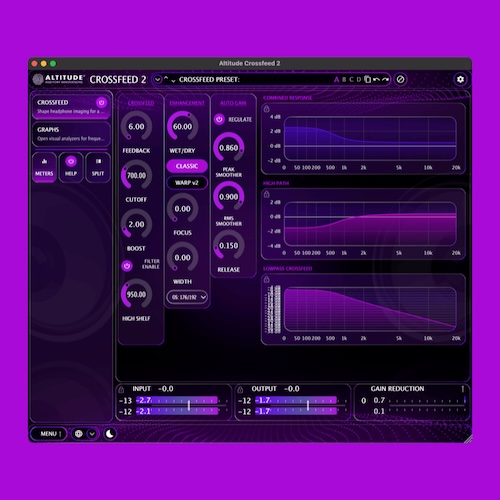Select preset slot B

tap(344, 80)
